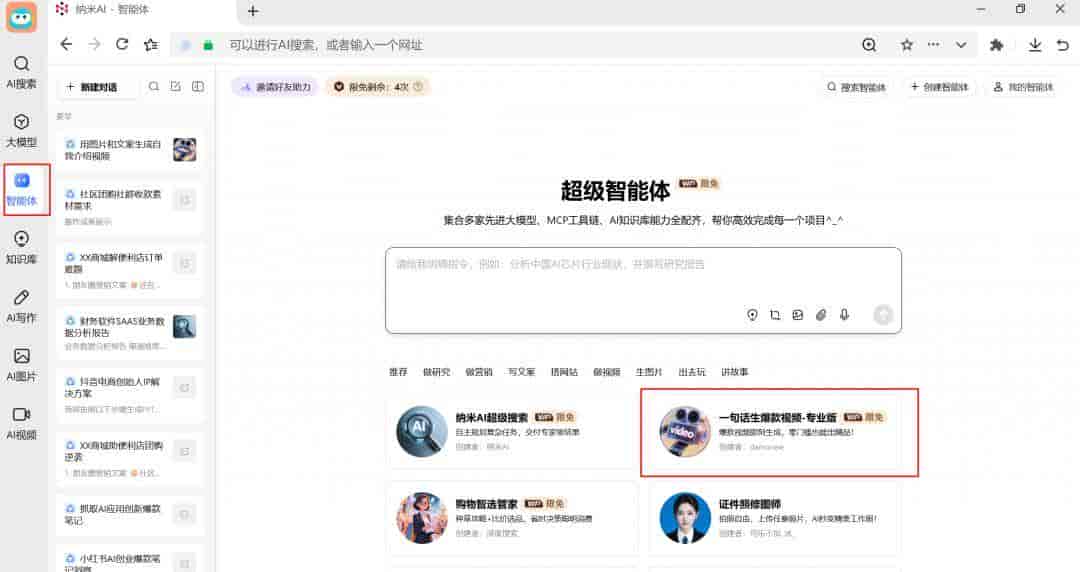The image size is (1080, 572).
Task: Open AI图片 in the left sidebar
Action: [x=21, y=365]
